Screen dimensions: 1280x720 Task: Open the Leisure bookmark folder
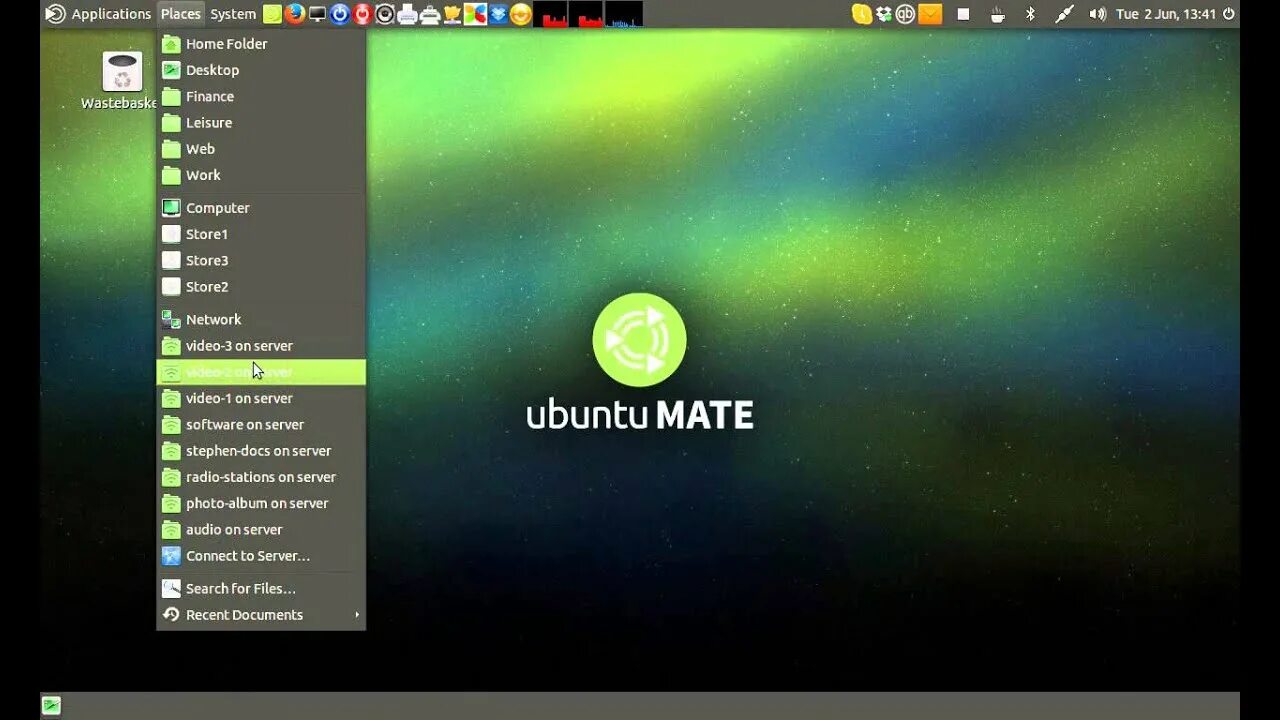[261, 122]
